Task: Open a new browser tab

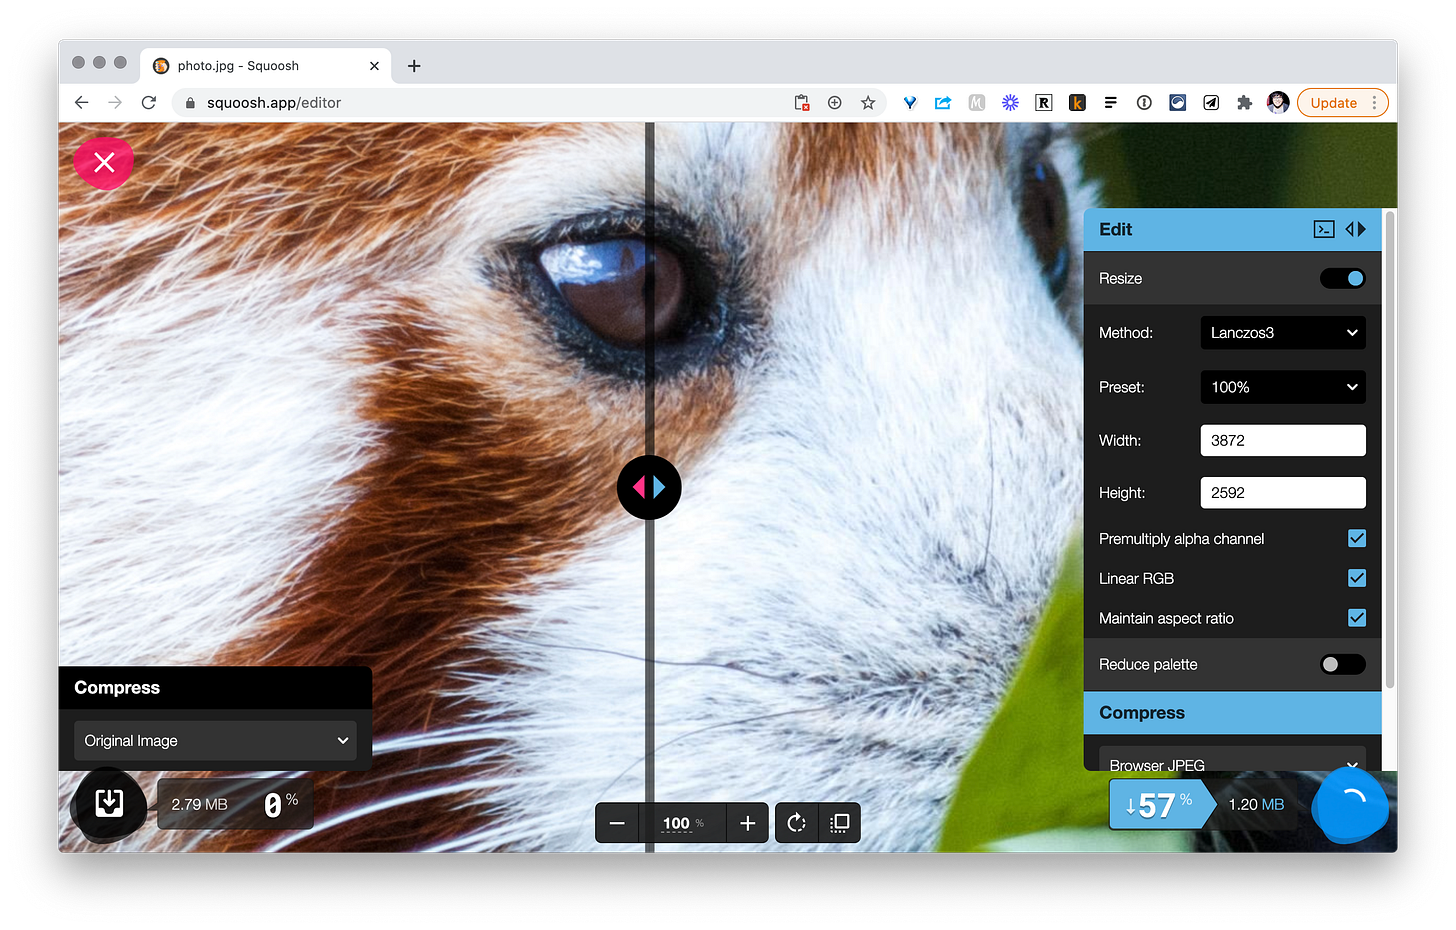Action: 414,66
